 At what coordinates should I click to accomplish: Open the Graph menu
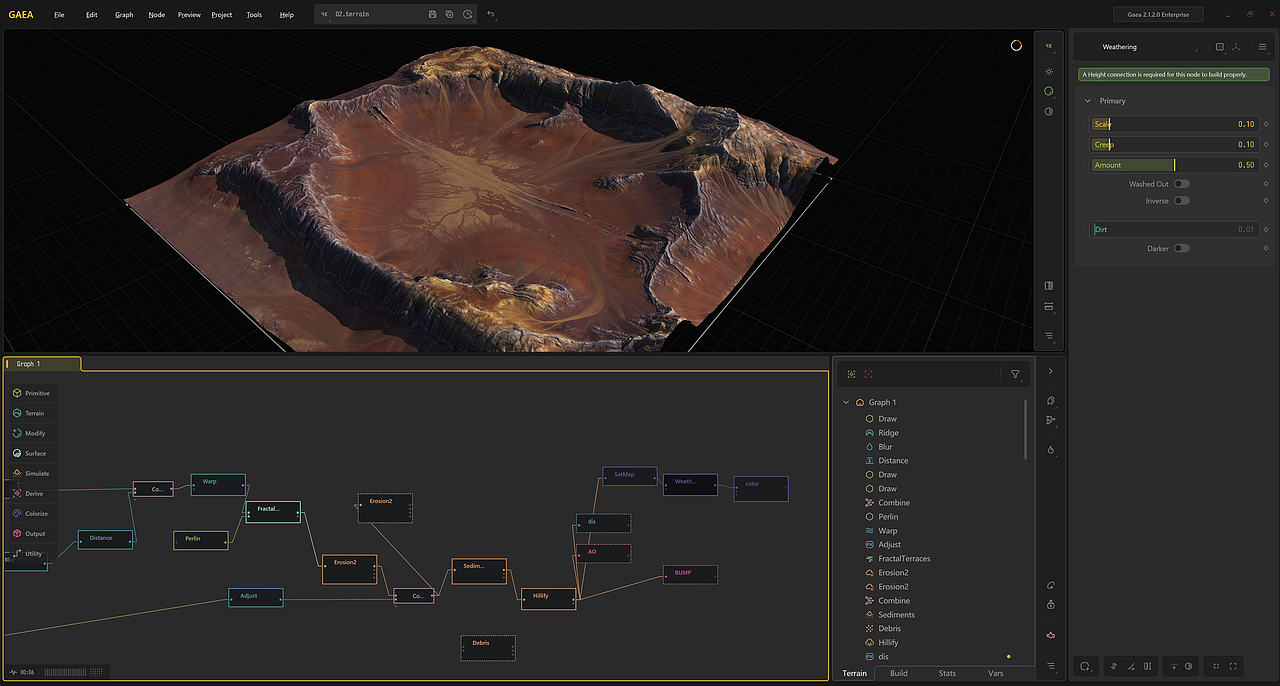tap(124, 15)
